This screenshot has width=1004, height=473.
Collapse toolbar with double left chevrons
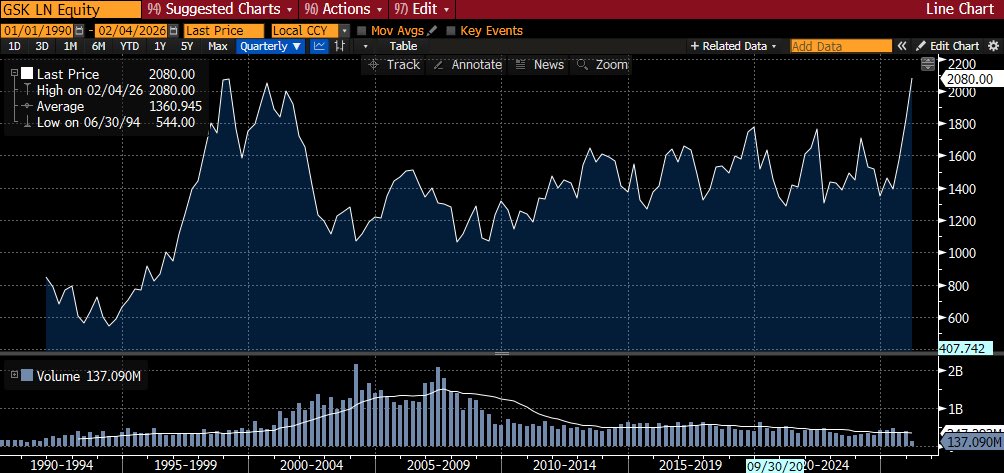pos(902,46)
